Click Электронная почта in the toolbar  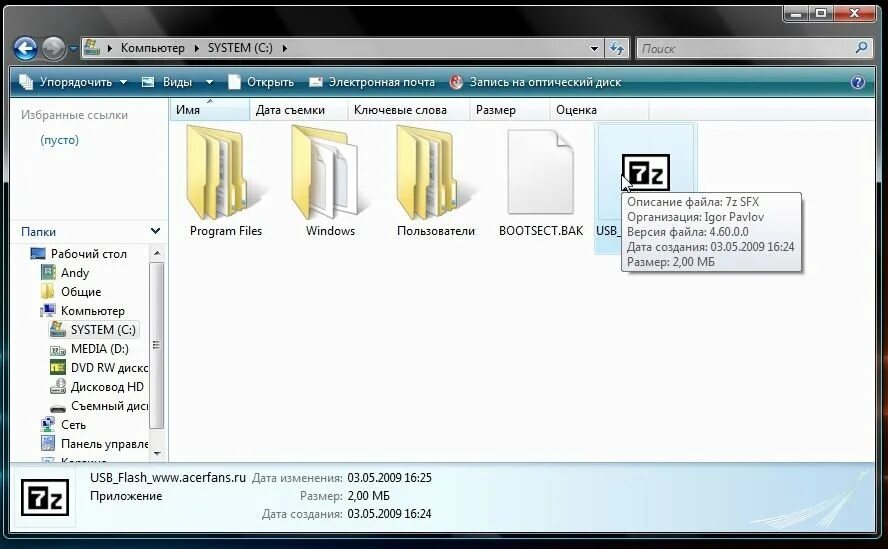372,82
